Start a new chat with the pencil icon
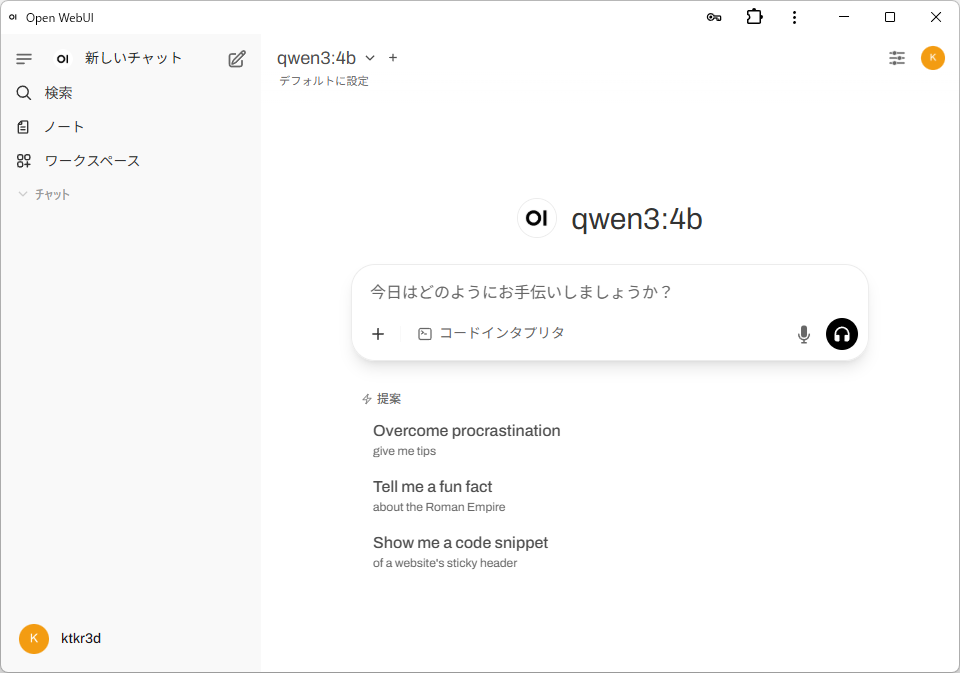 237,59
